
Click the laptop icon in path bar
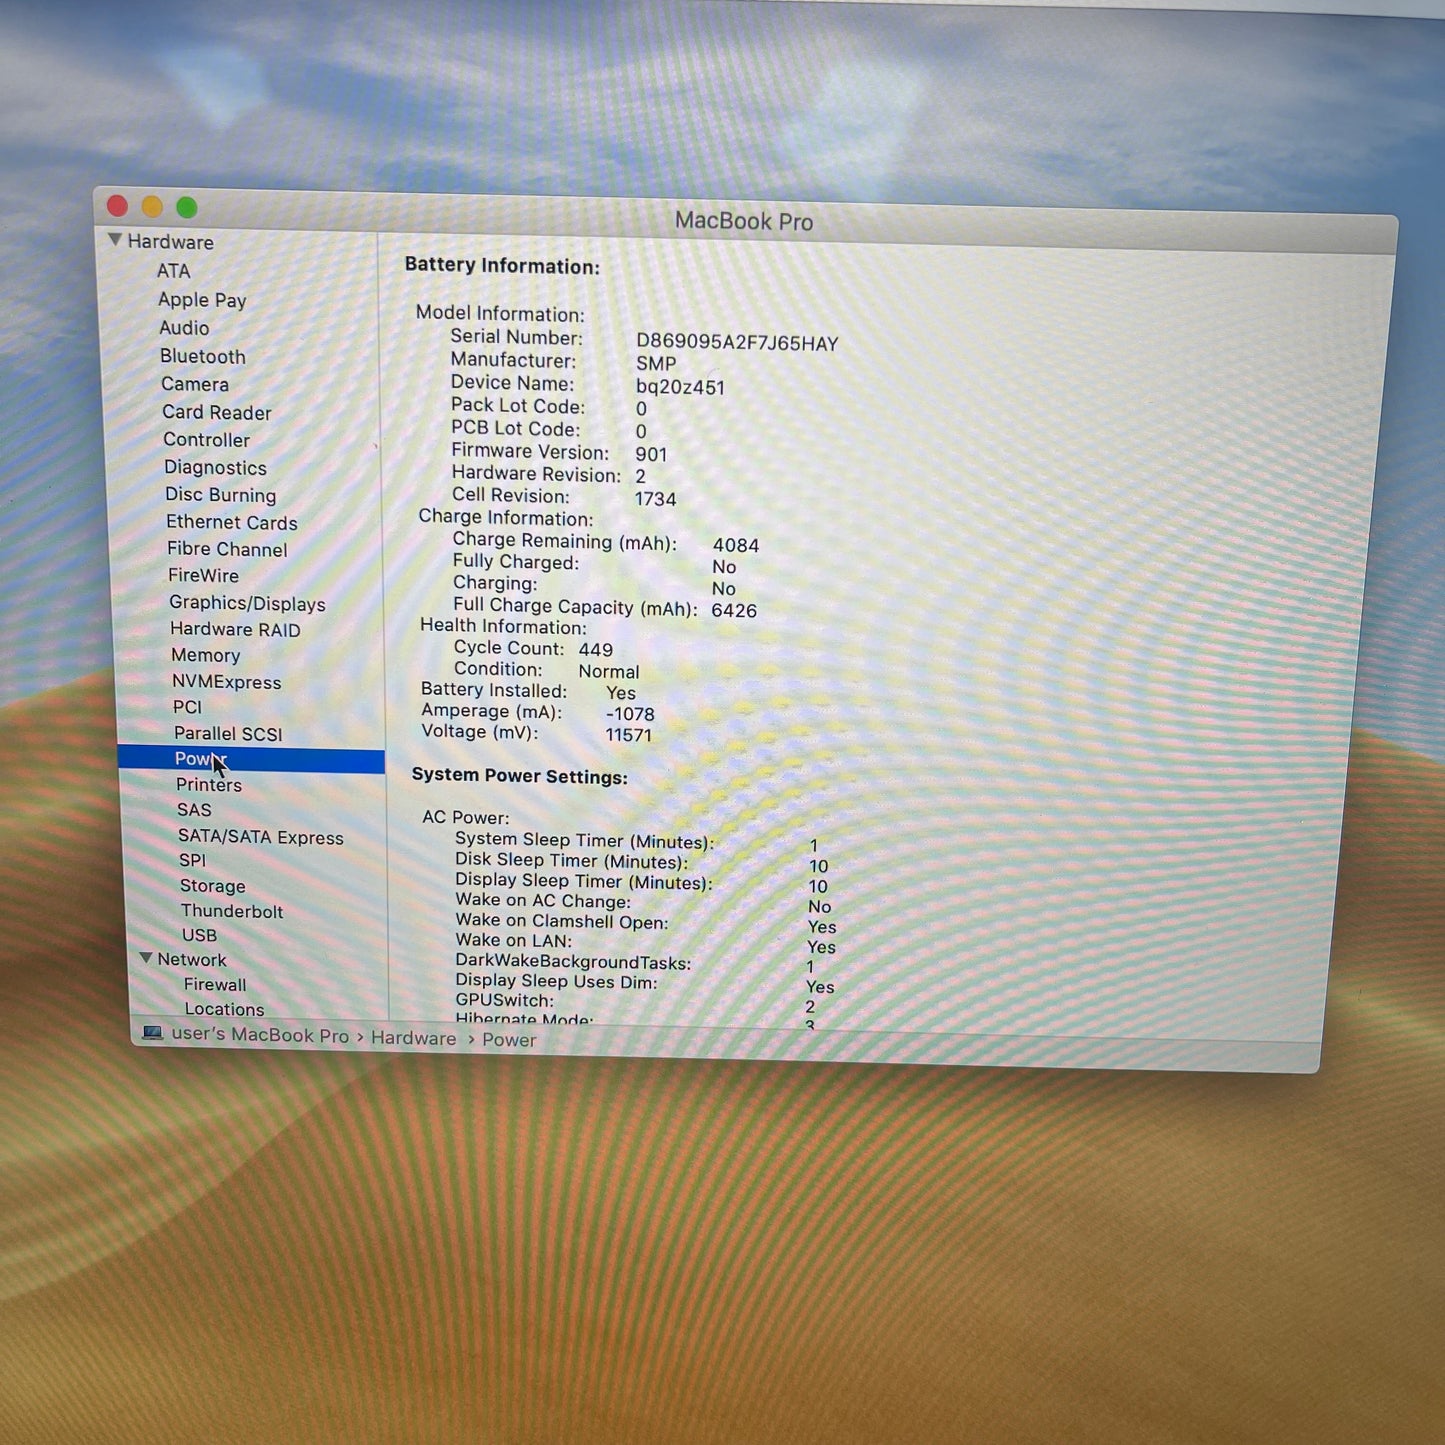point(152,1033)
